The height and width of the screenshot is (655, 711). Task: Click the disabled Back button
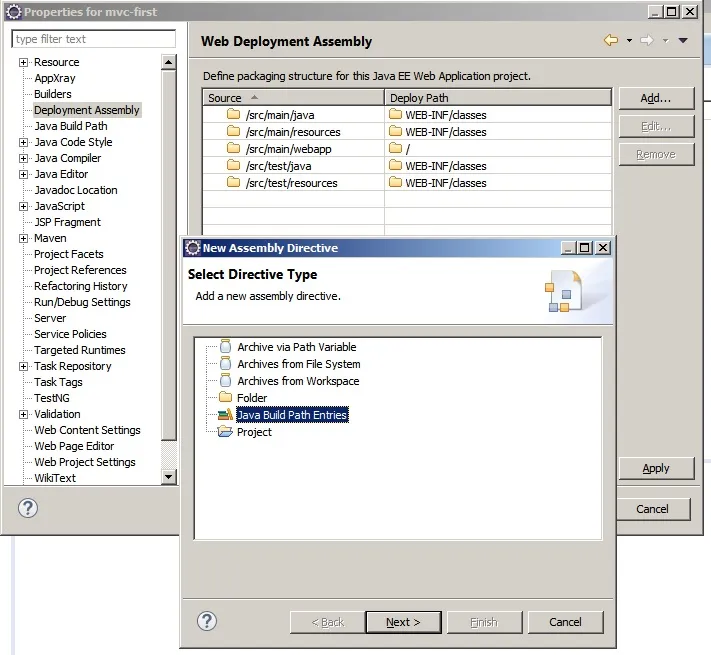point(327,622)
